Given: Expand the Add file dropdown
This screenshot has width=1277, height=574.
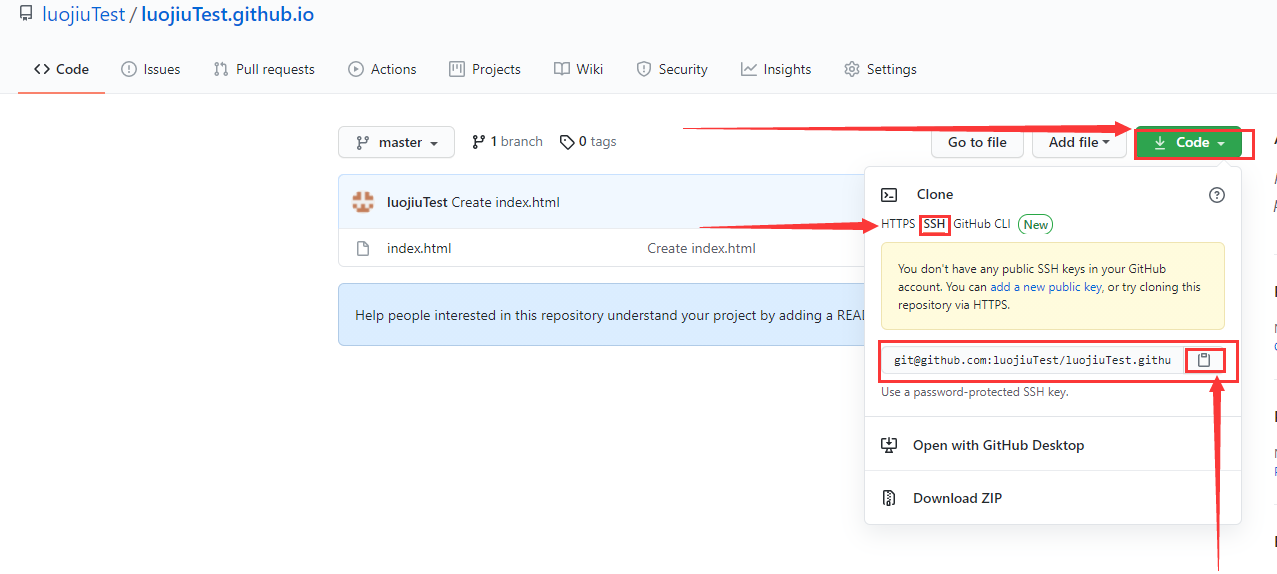Looking at the screenshot, I should coord(1079,143).
